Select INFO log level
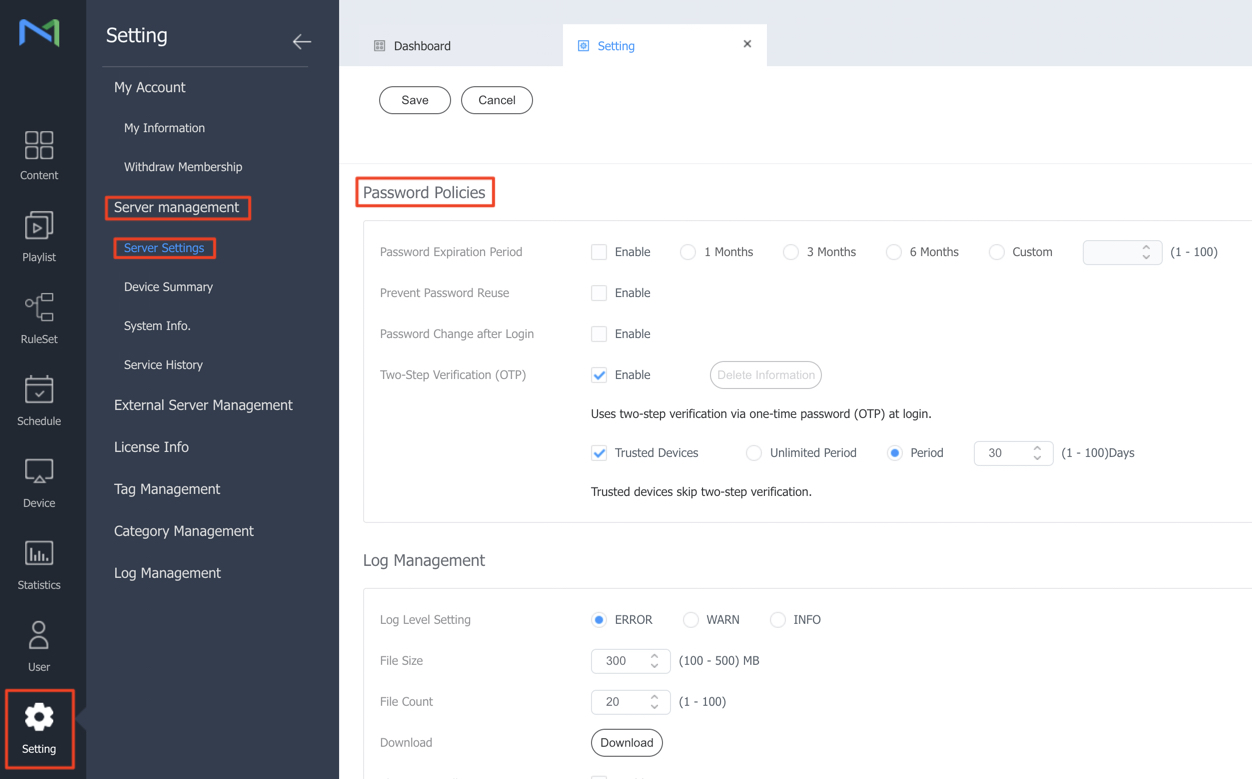1252x779 pixels. pos(778,620)
